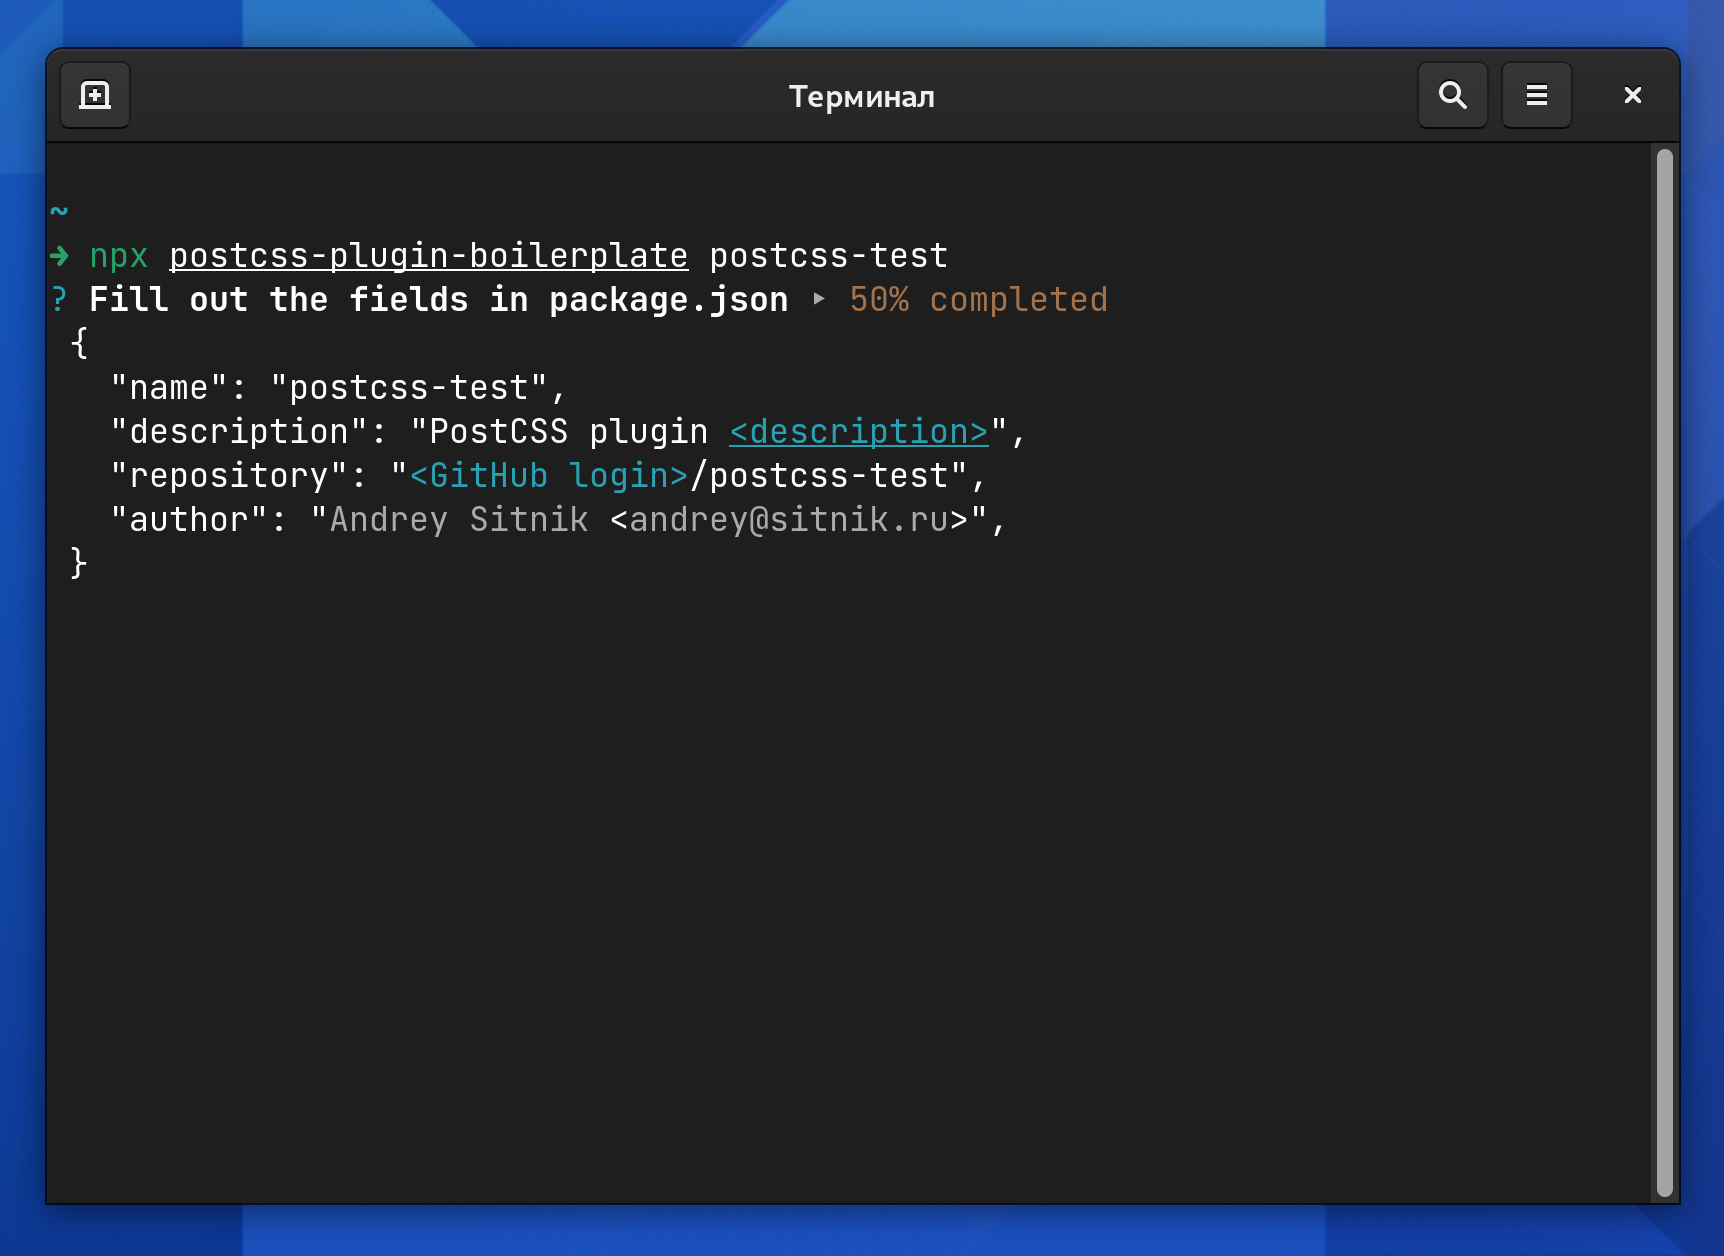Click the npx command word
Screen dimensions: 1724x1256
pos(119,257)
